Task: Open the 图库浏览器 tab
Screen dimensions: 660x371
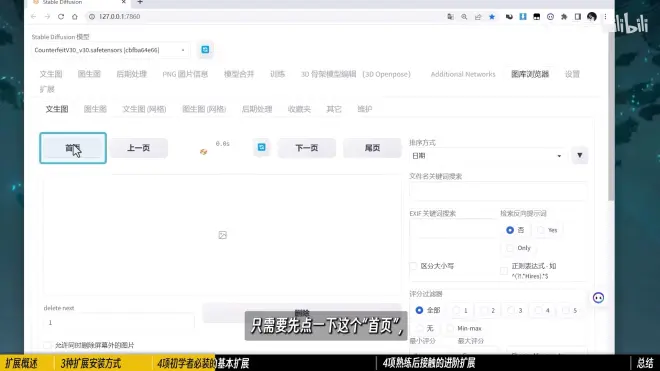Action: pyautogui.click(x=530, y=74)
